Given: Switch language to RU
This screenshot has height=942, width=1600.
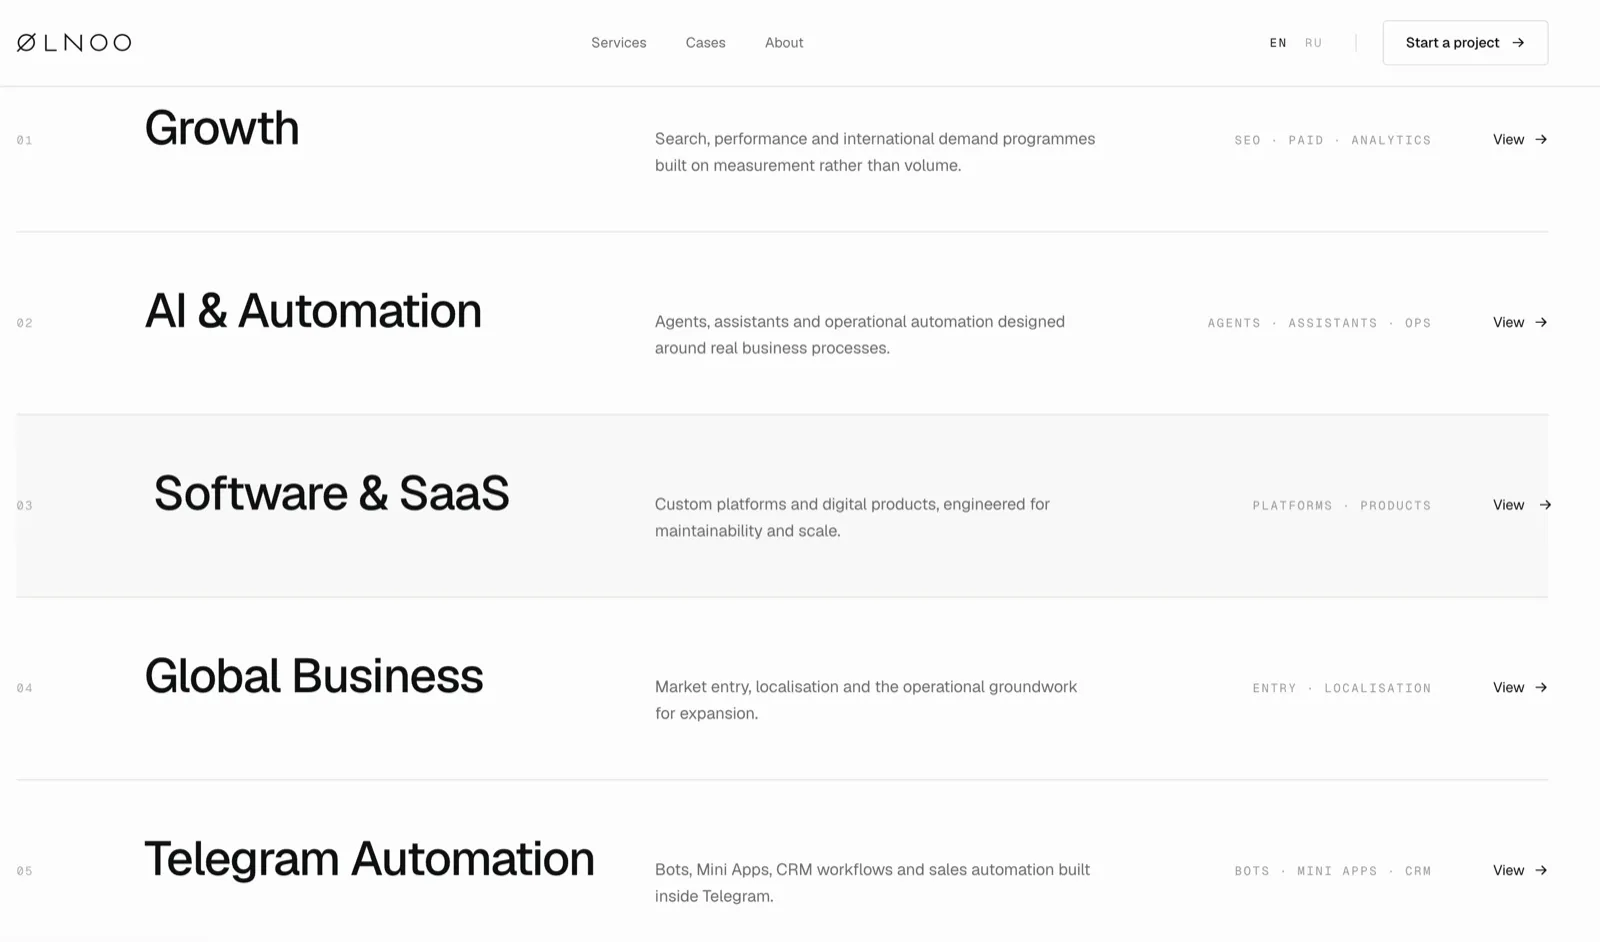Looking at the screenshot, I should click(1313, 43).
